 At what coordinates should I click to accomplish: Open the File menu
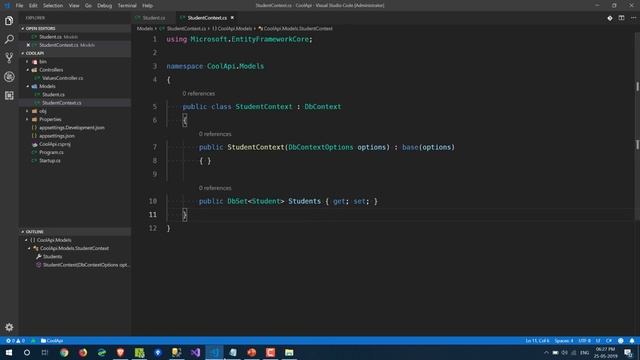coord(19,6)
